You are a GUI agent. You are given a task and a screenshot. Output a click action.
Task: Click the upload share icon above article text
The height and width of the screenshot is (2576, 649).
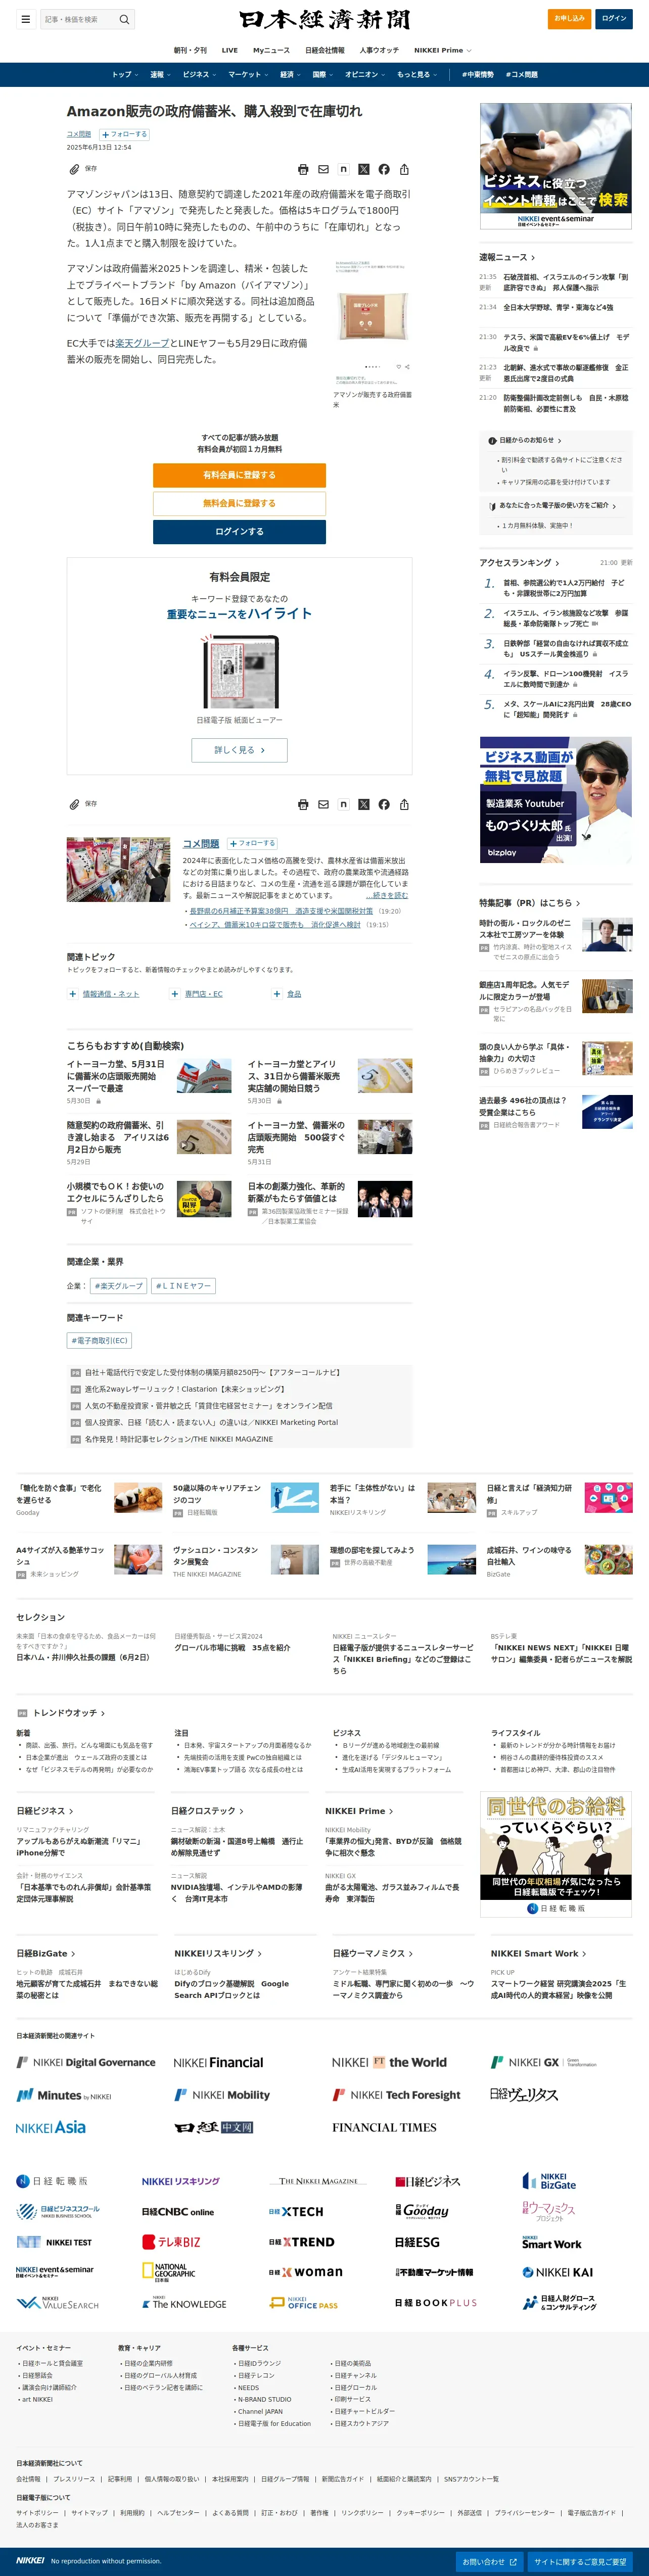pyautogui.click(x=404, y=170)
